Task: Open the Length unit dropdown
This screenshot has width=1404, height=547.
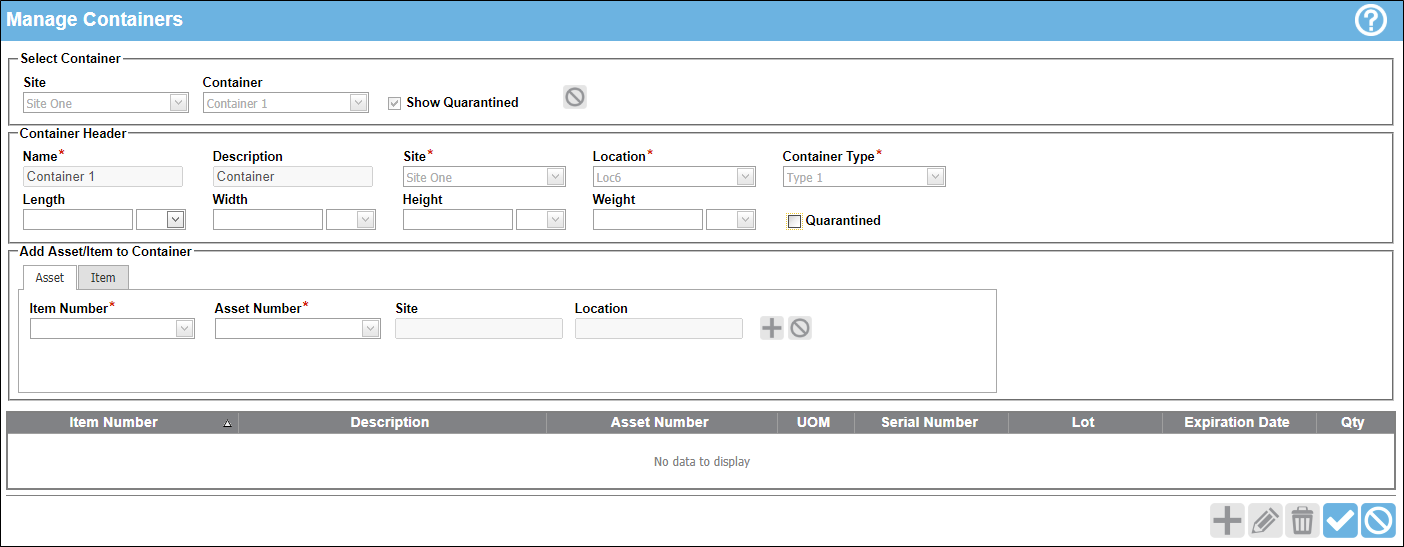Action: (175, 220)
